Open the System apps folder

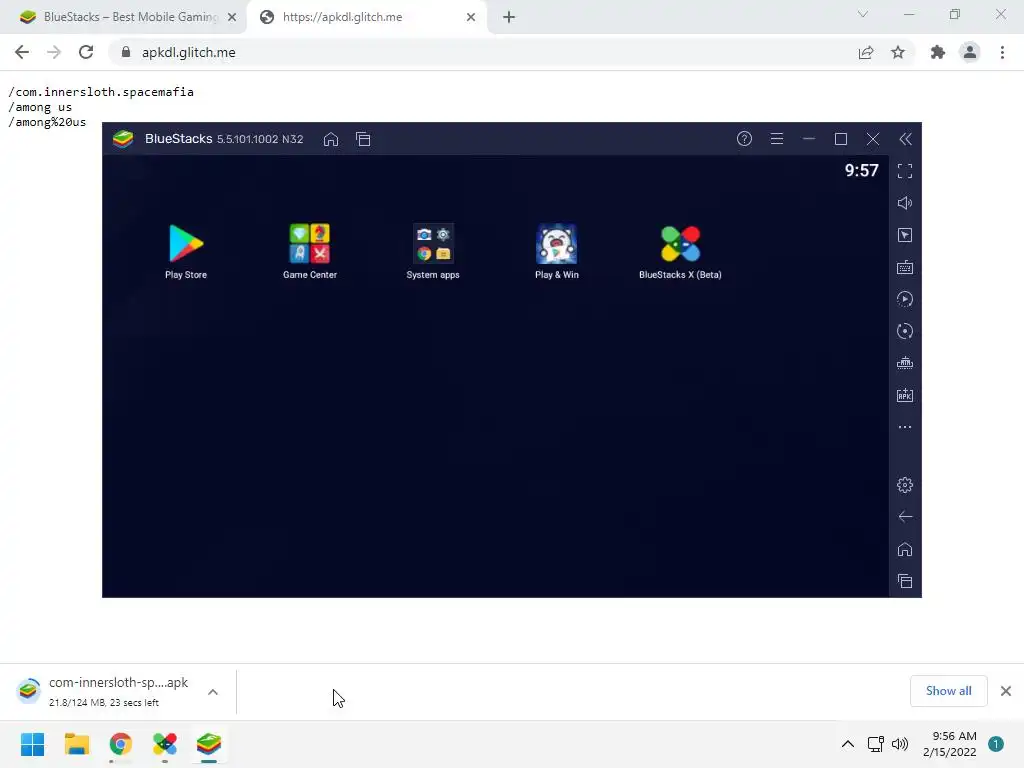click(x=432, y=251)
